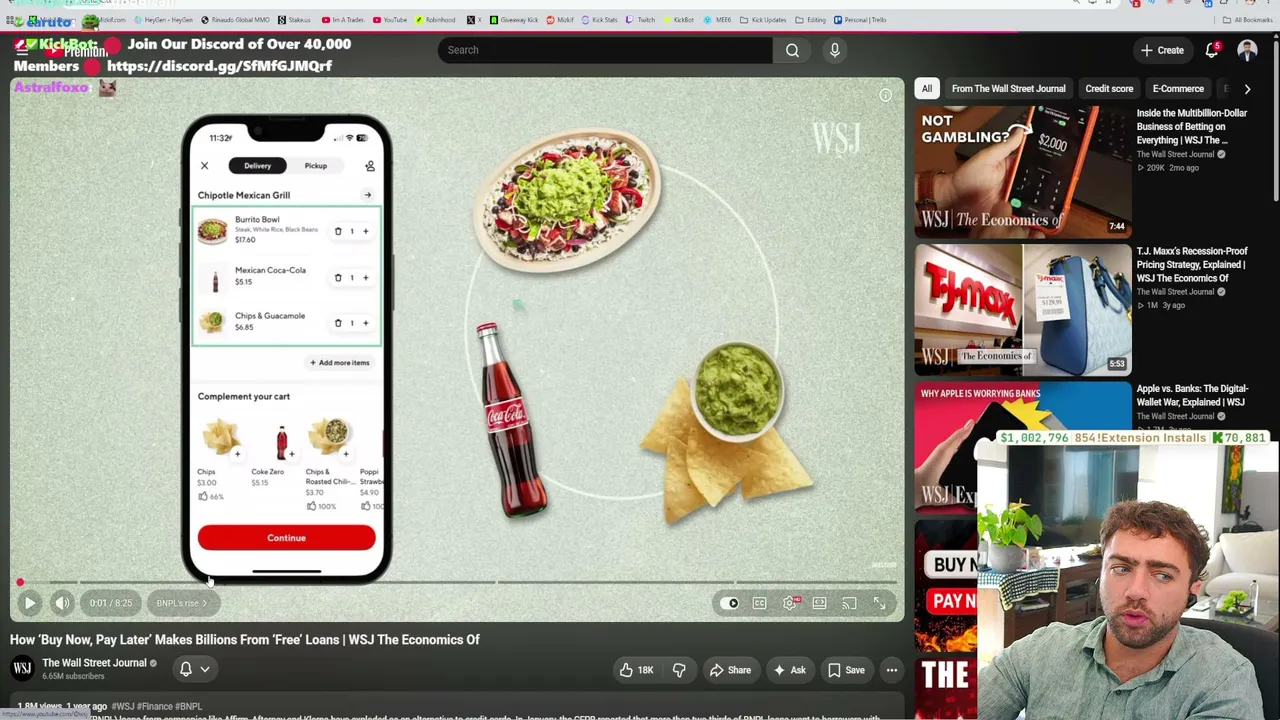The image size is (1280, 720).
Task: Click the #WSJ hashtag
Action: [124, 707]
